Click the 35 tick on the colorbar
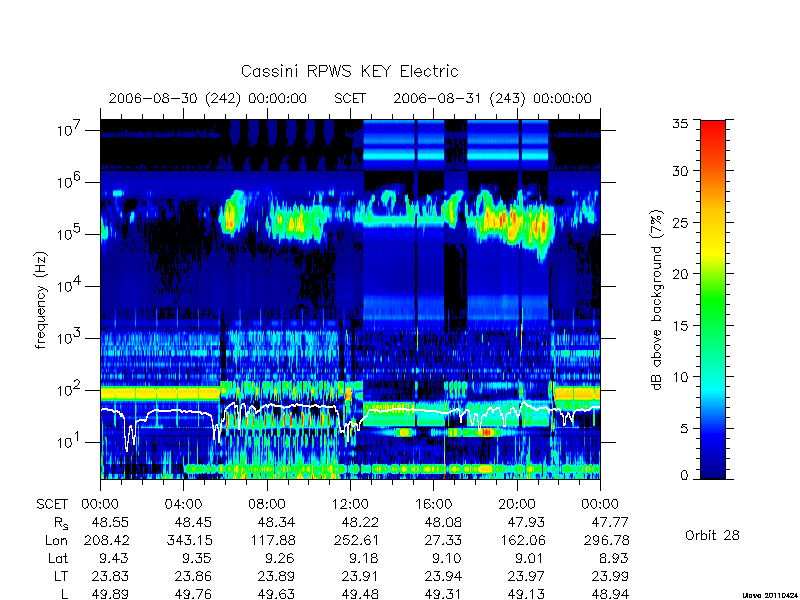800x600 pixels. tap(680, 123)
